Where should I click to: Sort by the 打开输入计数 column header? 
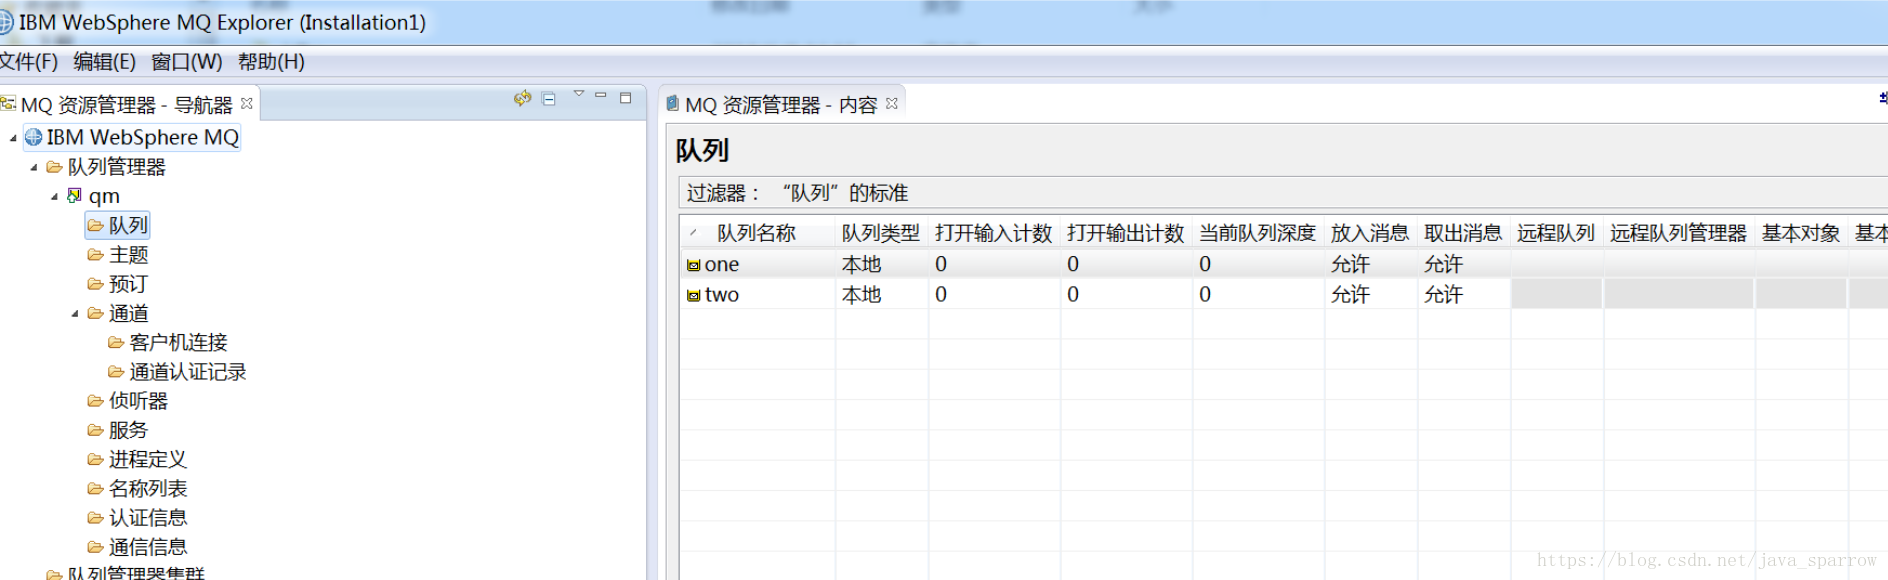pos(994,233)
